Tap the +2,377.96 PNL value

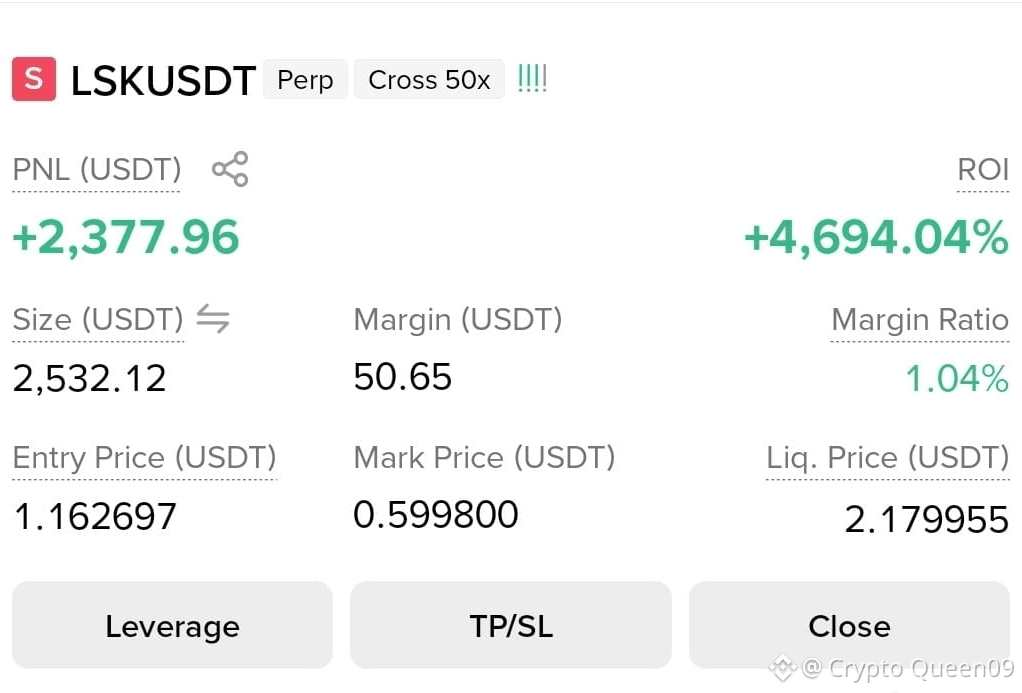point(126,237)
